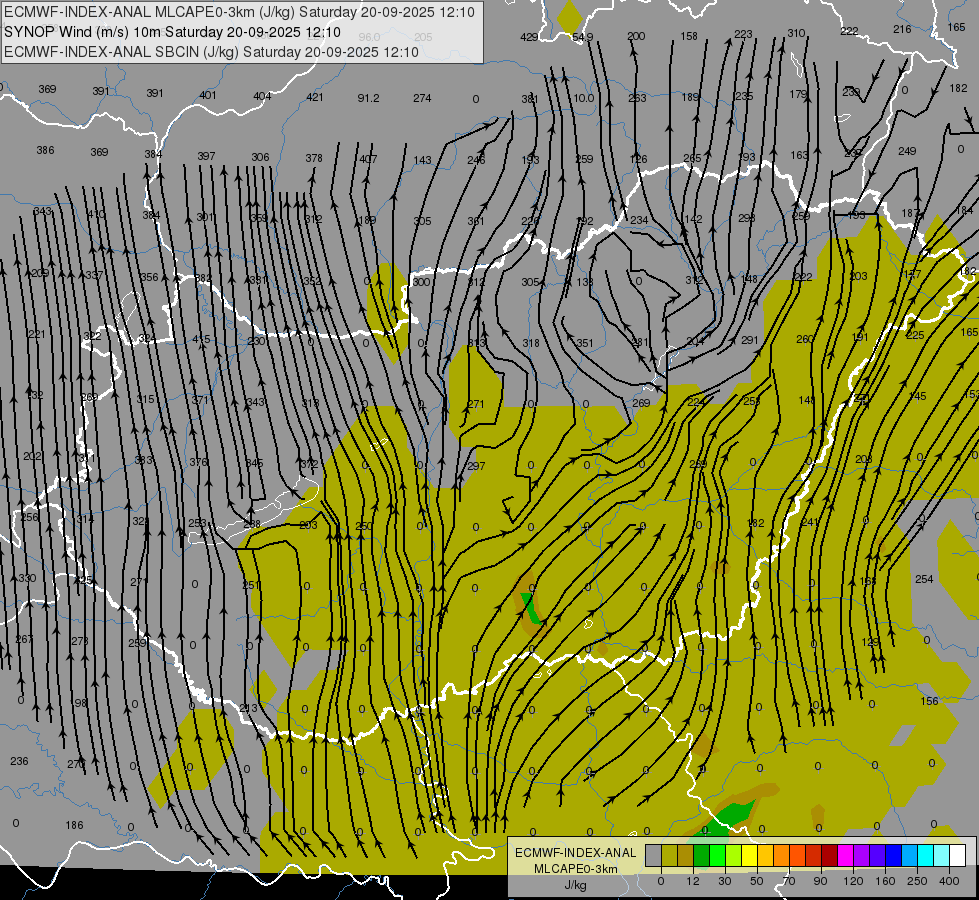979x900 pixels.
Task: Select the pure yellow swatch in legend
Action: (x=750, y=855)
